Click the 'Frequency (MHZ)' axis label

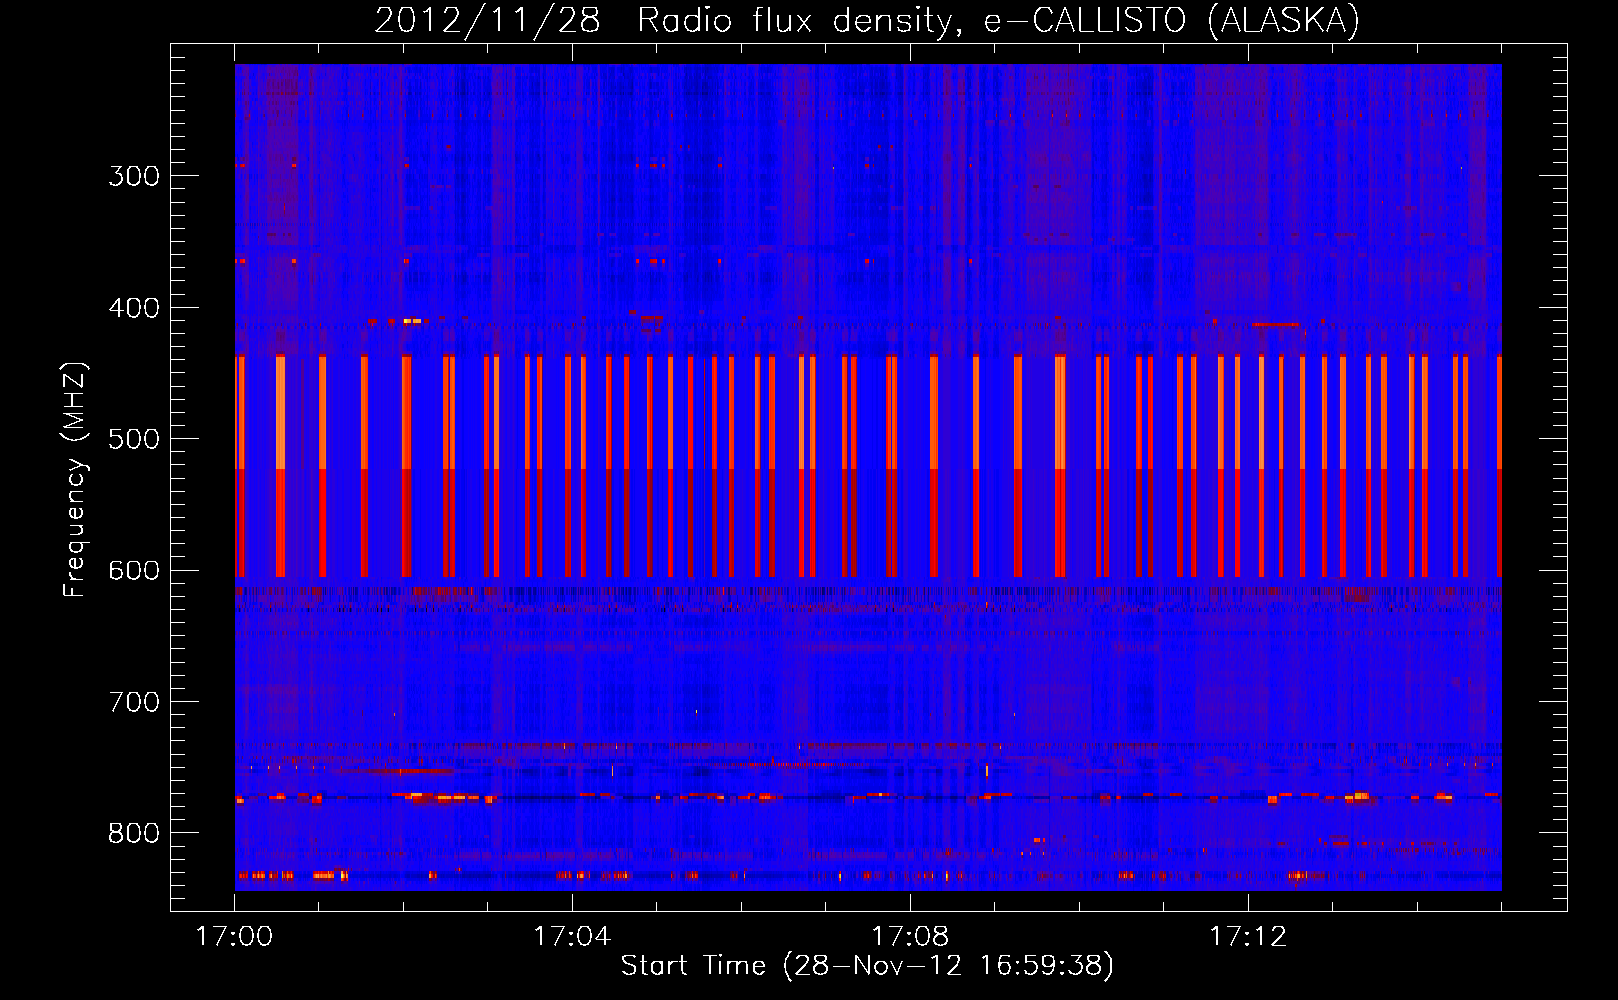point(75,479)
